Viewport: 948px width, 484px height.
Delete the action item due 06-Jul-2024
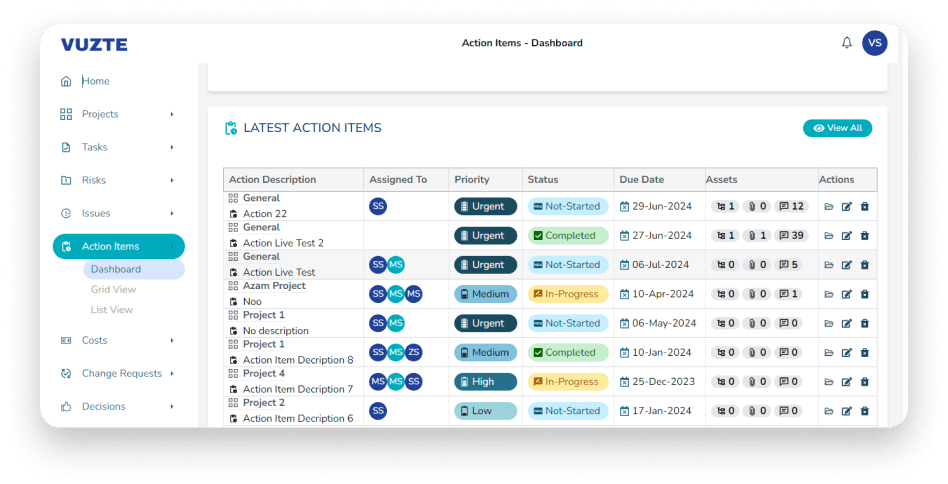(865, 265)
